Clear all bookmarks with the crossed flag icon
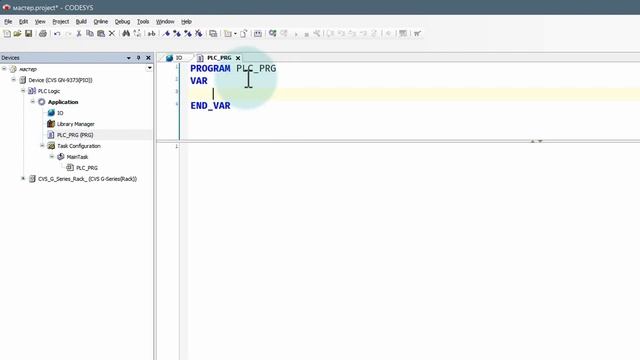Screen dimensions: 640x360 click(x=198, y=33)
